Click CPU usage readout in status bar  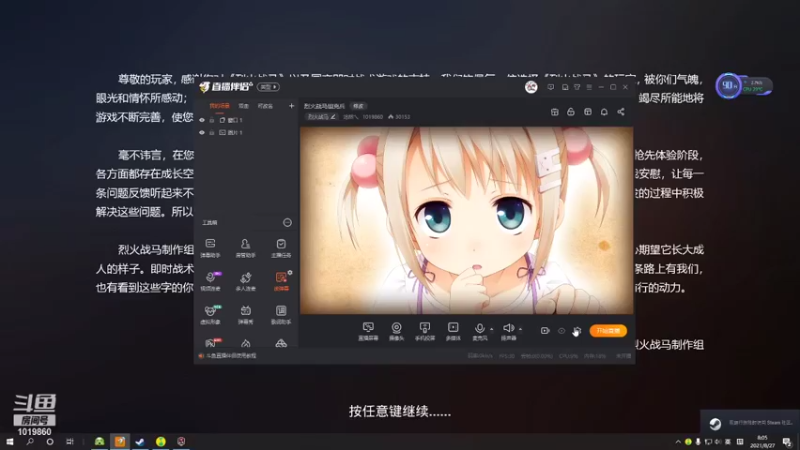(x=568, y=356)
